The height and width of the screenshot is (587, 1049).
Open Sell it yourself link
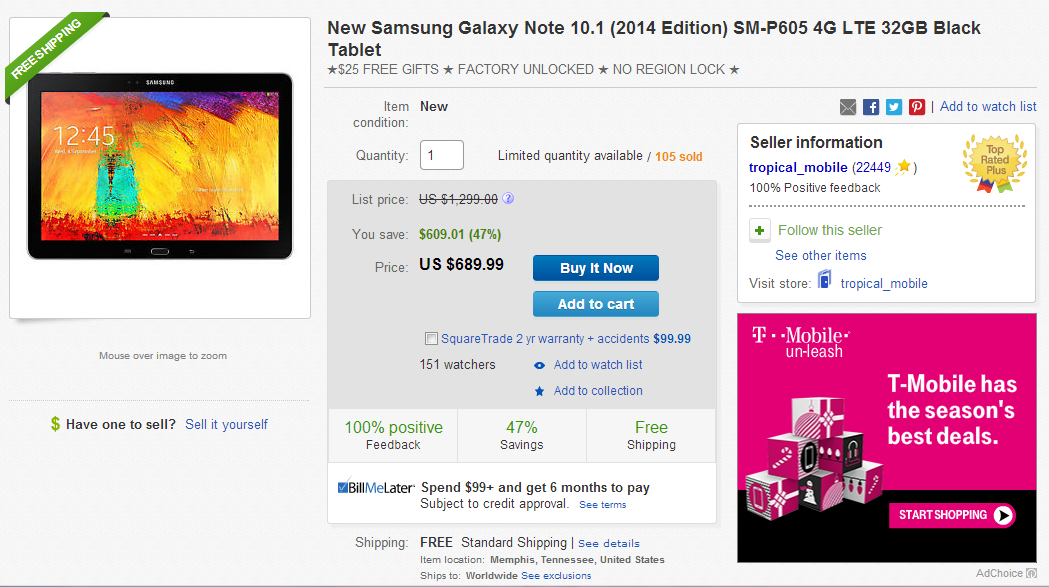point(226,424)
